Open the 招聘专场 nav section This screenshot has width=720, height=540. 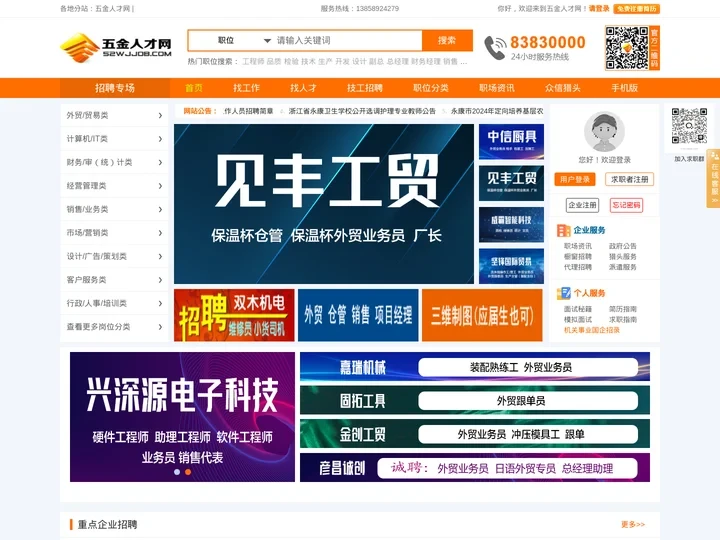pos(115,88)
